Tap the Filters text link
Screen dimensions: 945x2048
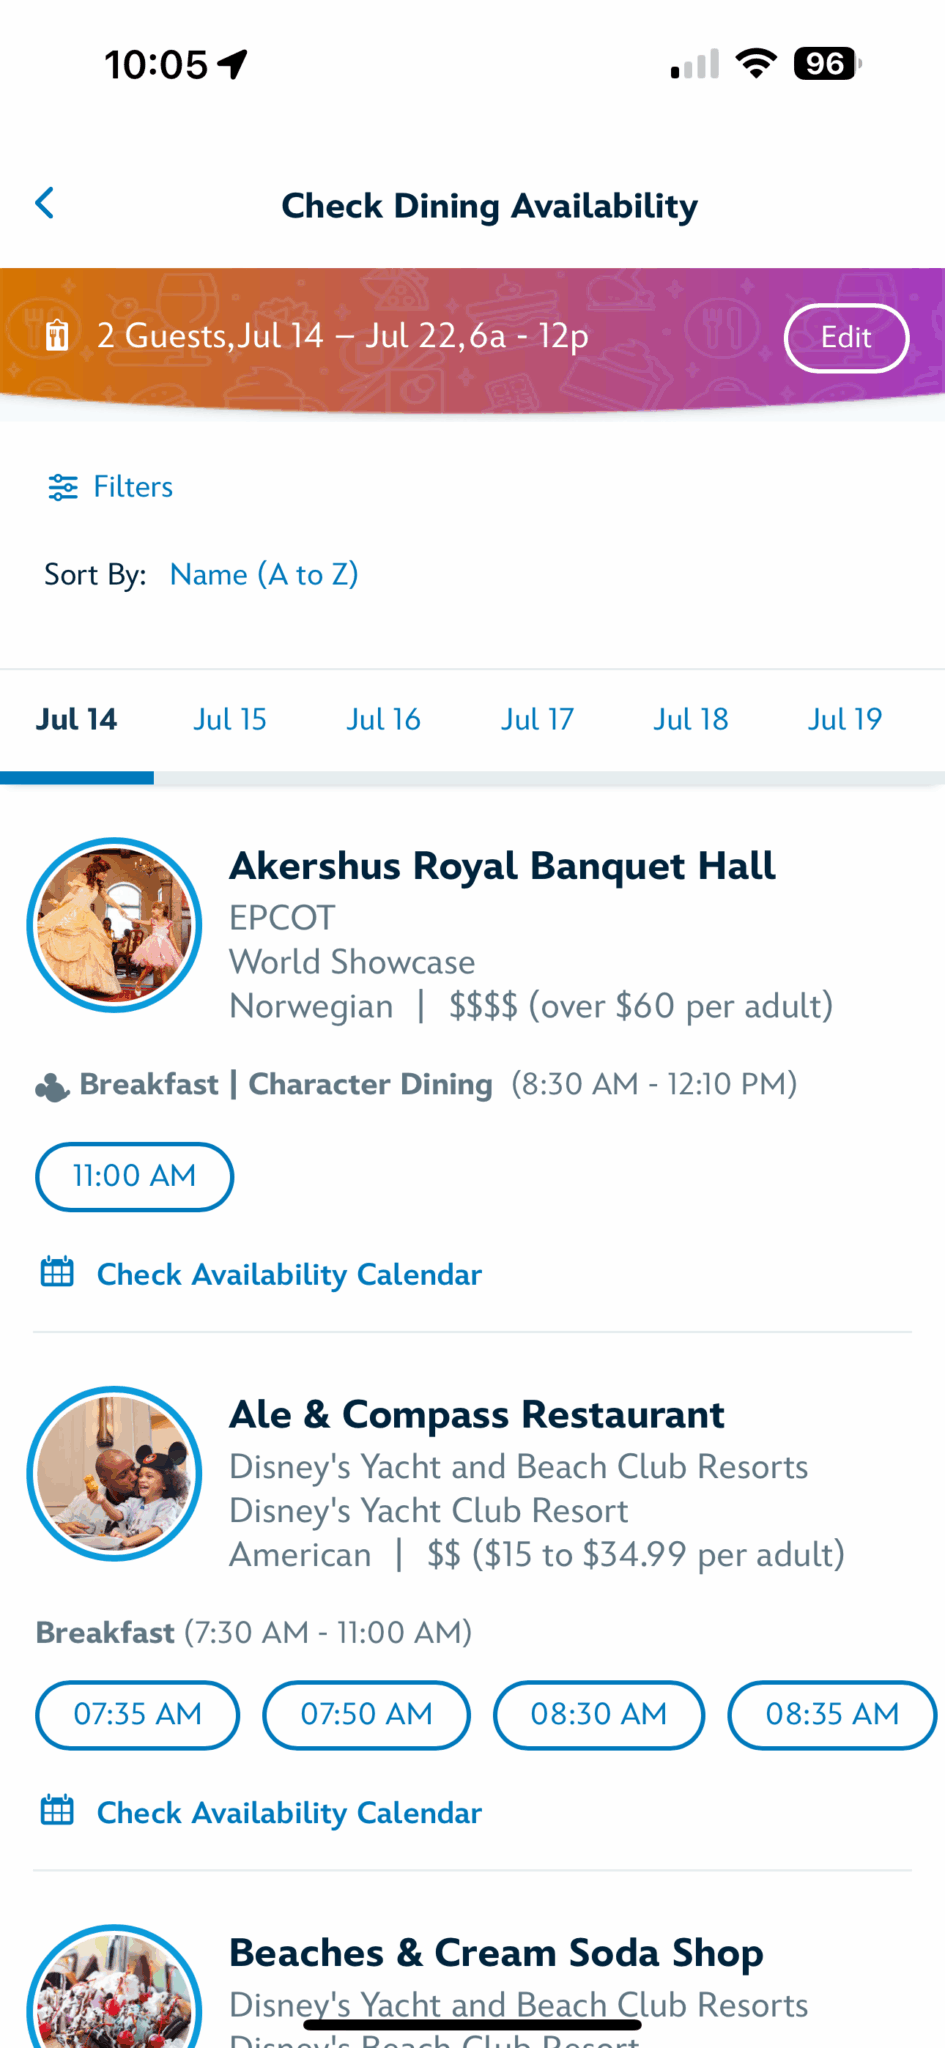pos(133,487)
